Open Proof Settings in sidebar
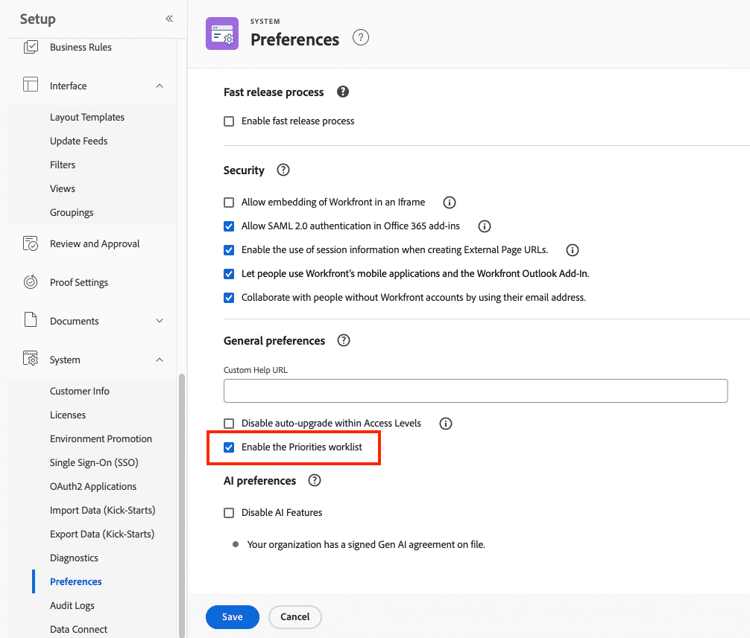 point(79,283)
